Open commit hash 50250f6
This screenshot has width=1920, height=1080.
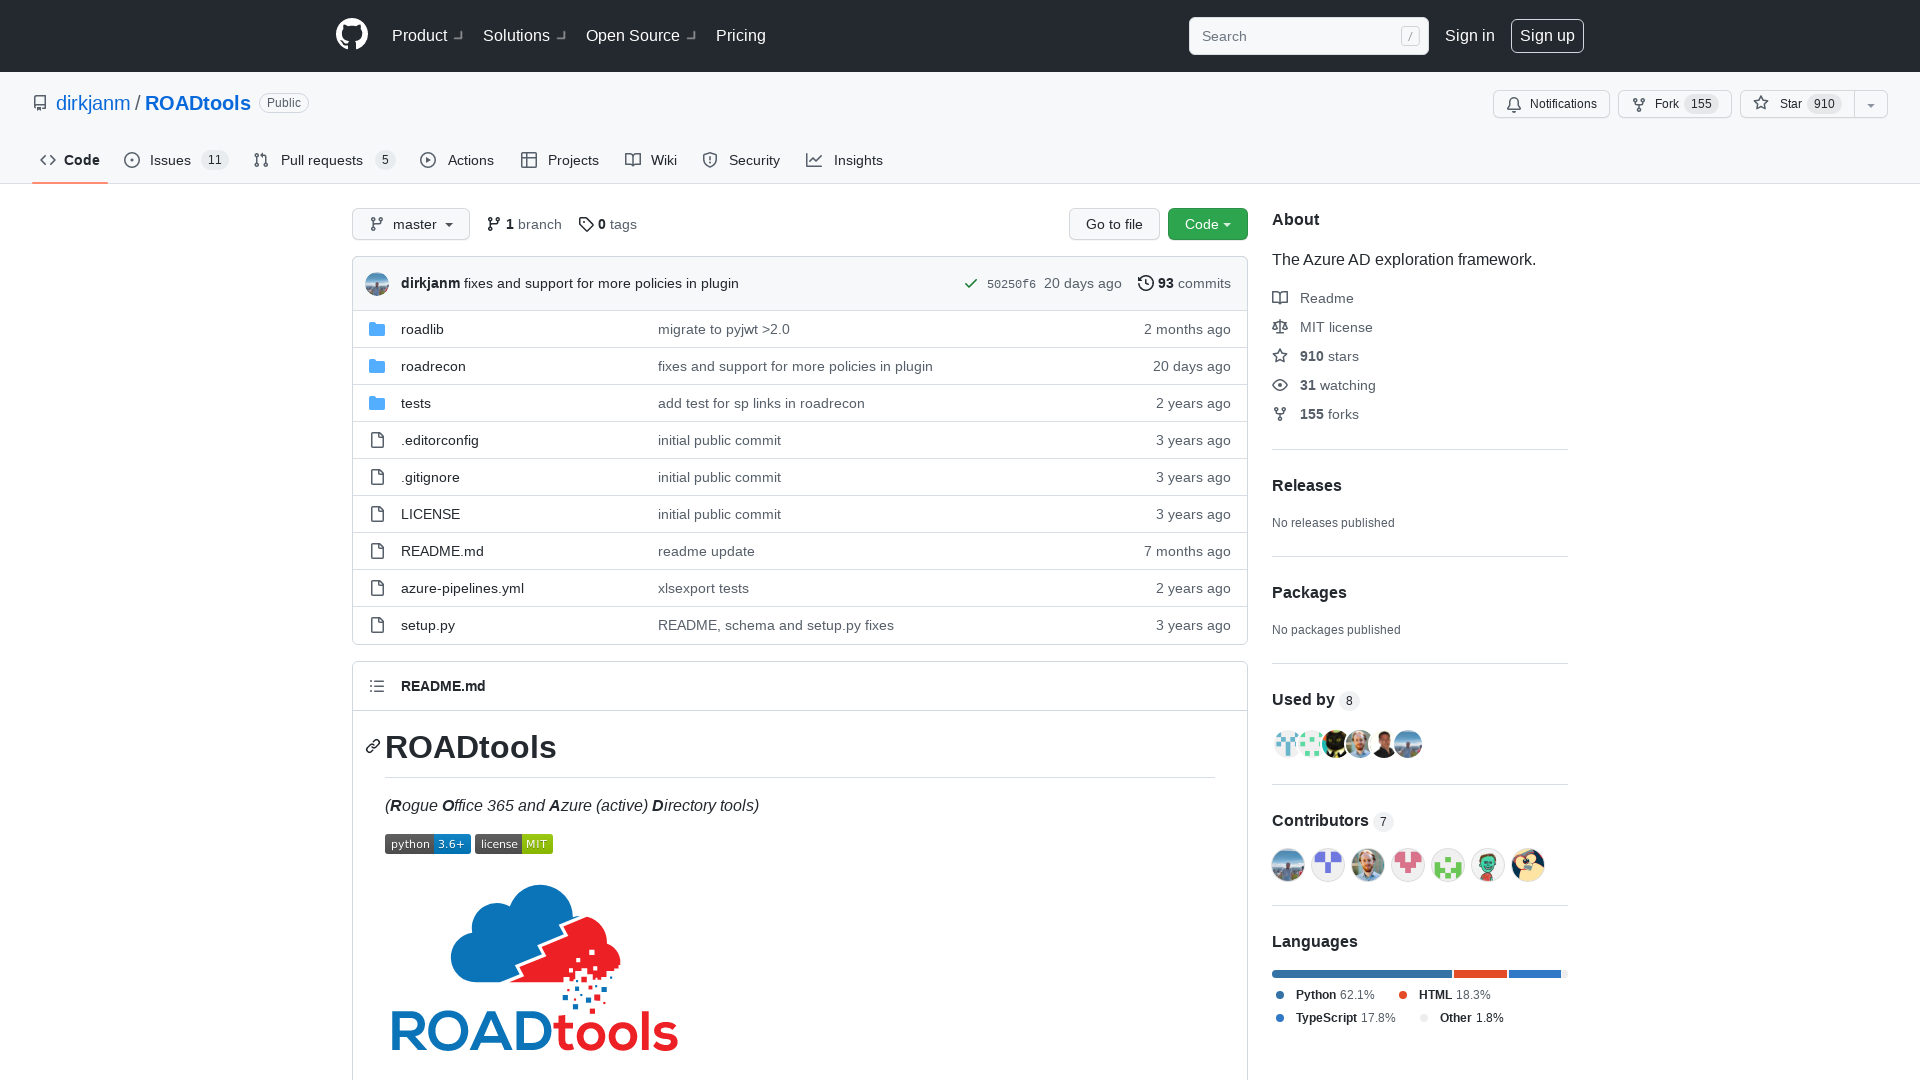click(x=1011, y=284)
